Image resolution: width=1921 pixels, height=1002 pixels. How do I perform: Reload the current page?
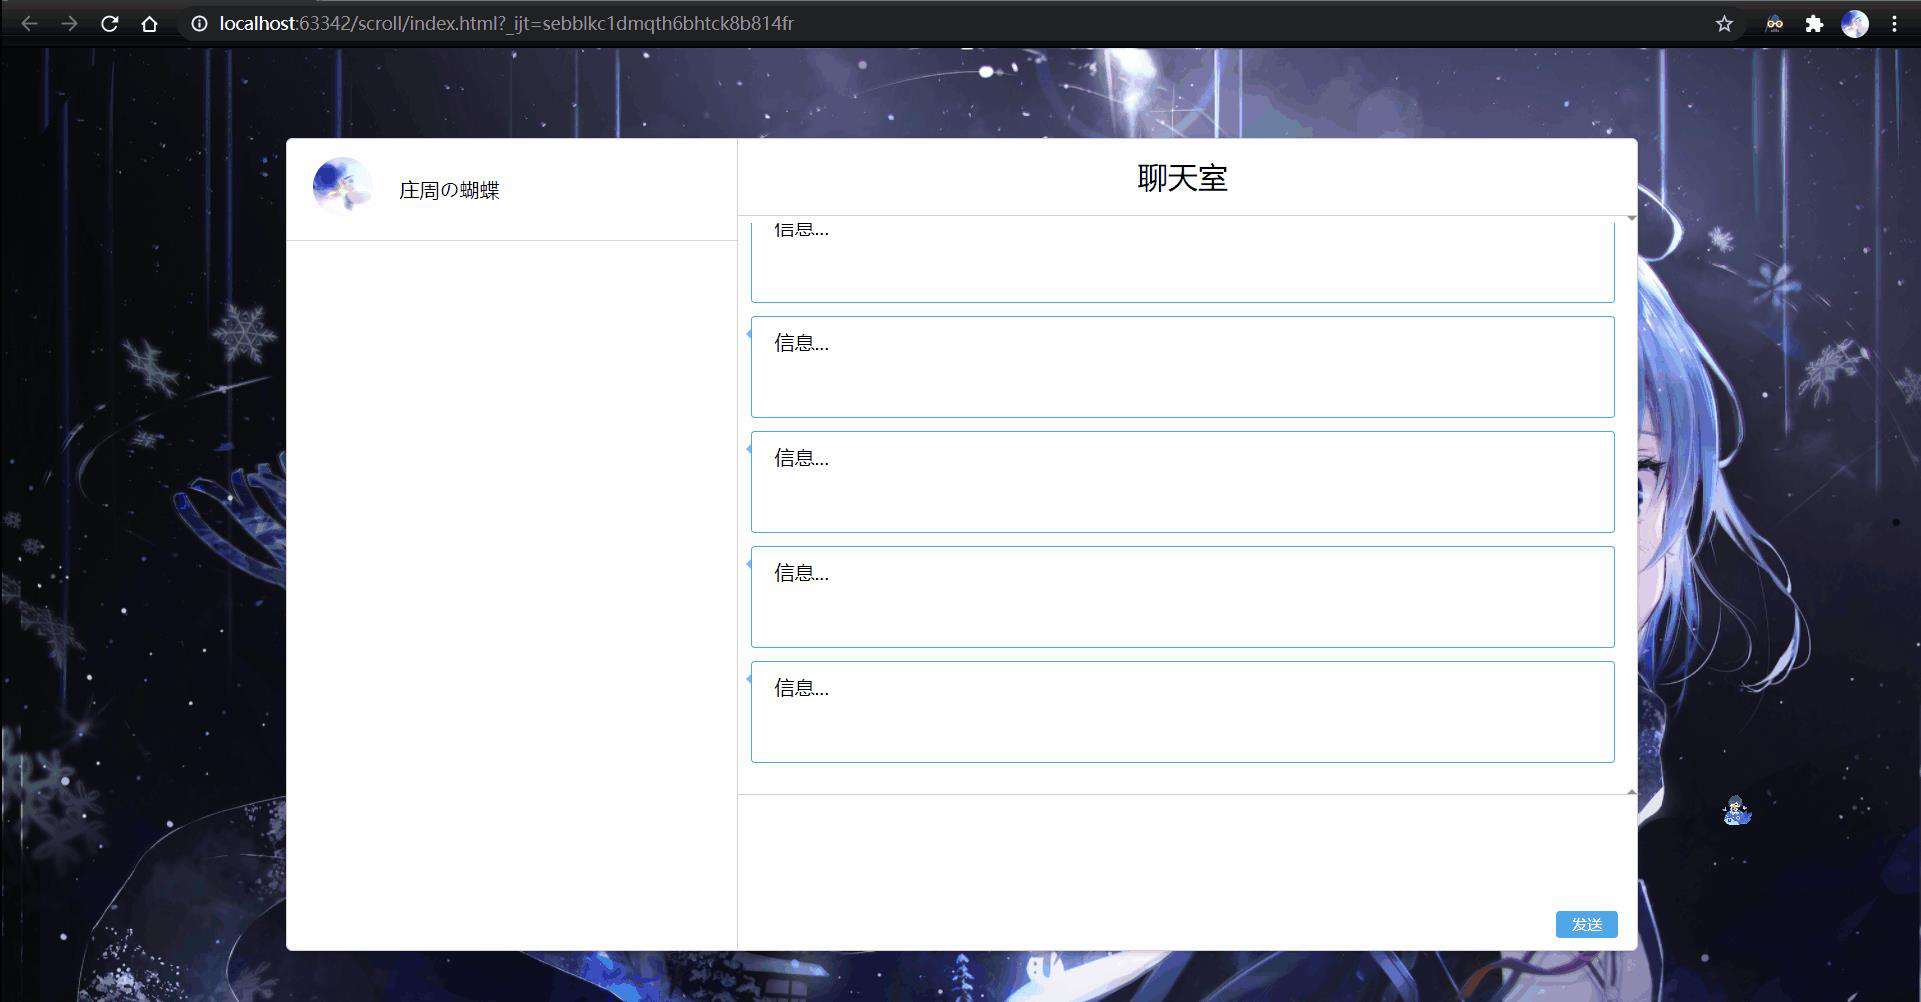110,24
